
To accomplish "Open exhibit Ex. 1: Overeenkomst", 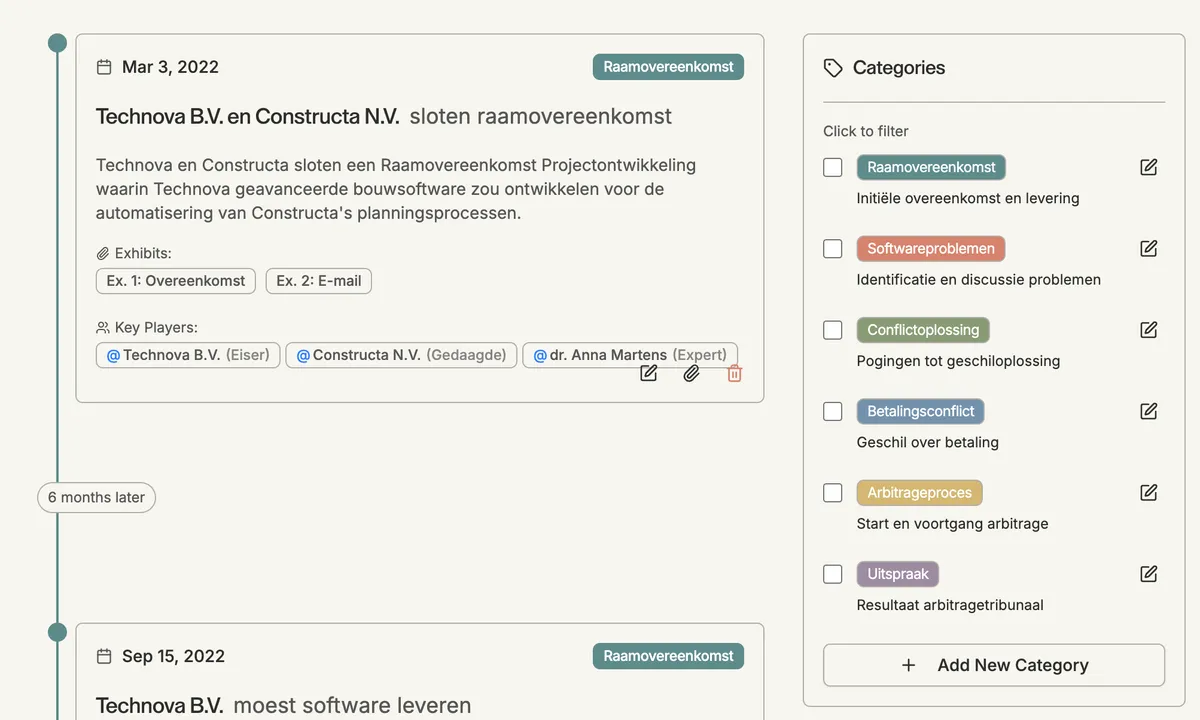I will [176, 281].
